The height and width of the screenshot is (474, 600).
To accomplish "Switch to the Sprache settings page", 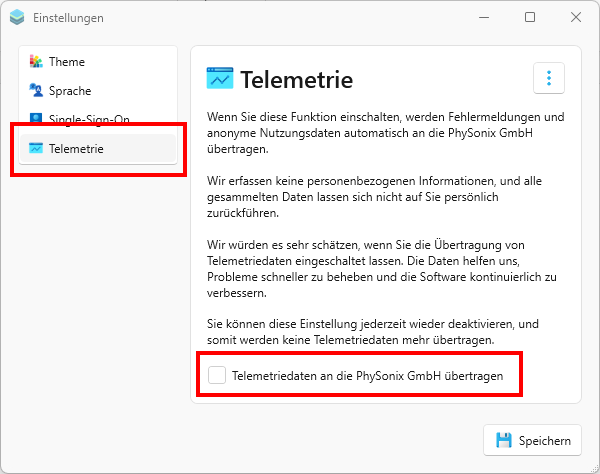I will (x=70, y=91).
